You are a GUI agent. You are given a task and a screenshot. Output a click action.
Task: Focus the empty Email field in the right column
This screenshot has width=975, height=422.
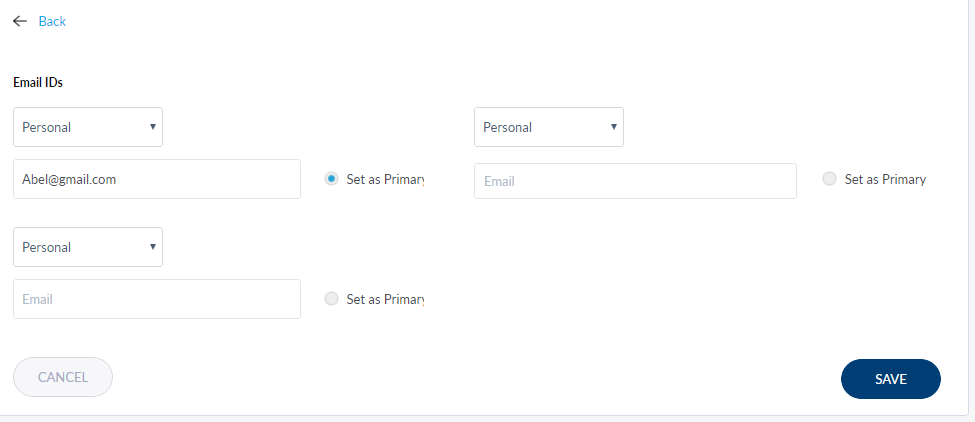click(x=635, y=181)
